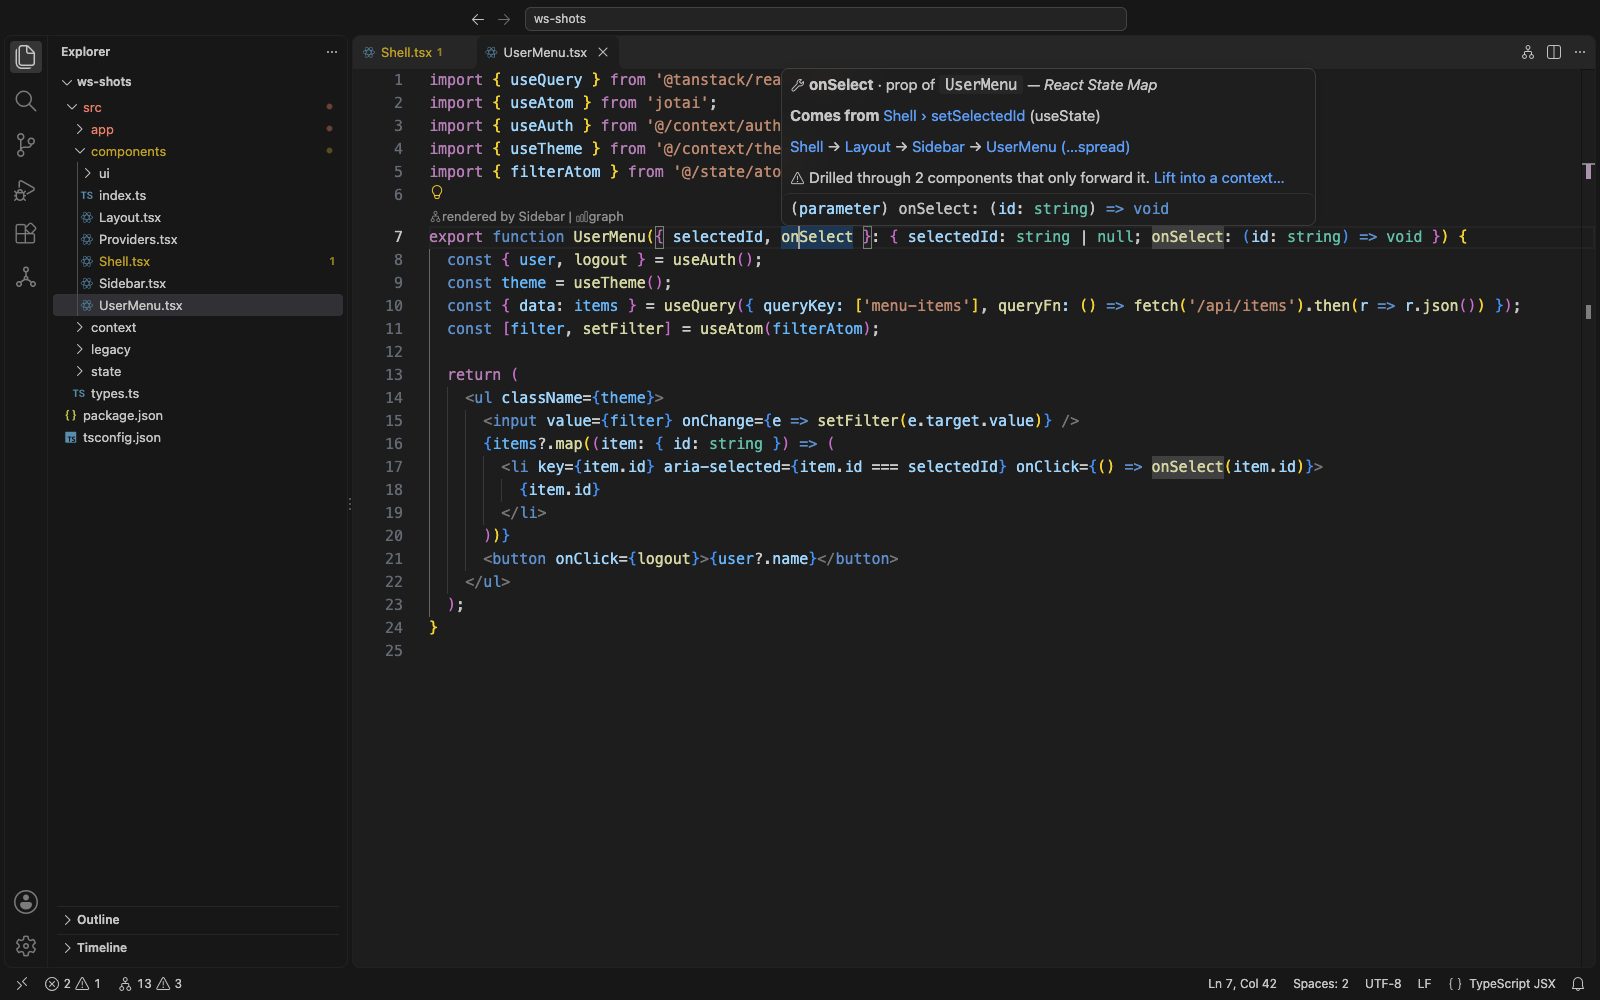The width and height of the screenshot is (1600, 1000).
Task: Click the 'graph' code lens link
Action: pos(600,217)
